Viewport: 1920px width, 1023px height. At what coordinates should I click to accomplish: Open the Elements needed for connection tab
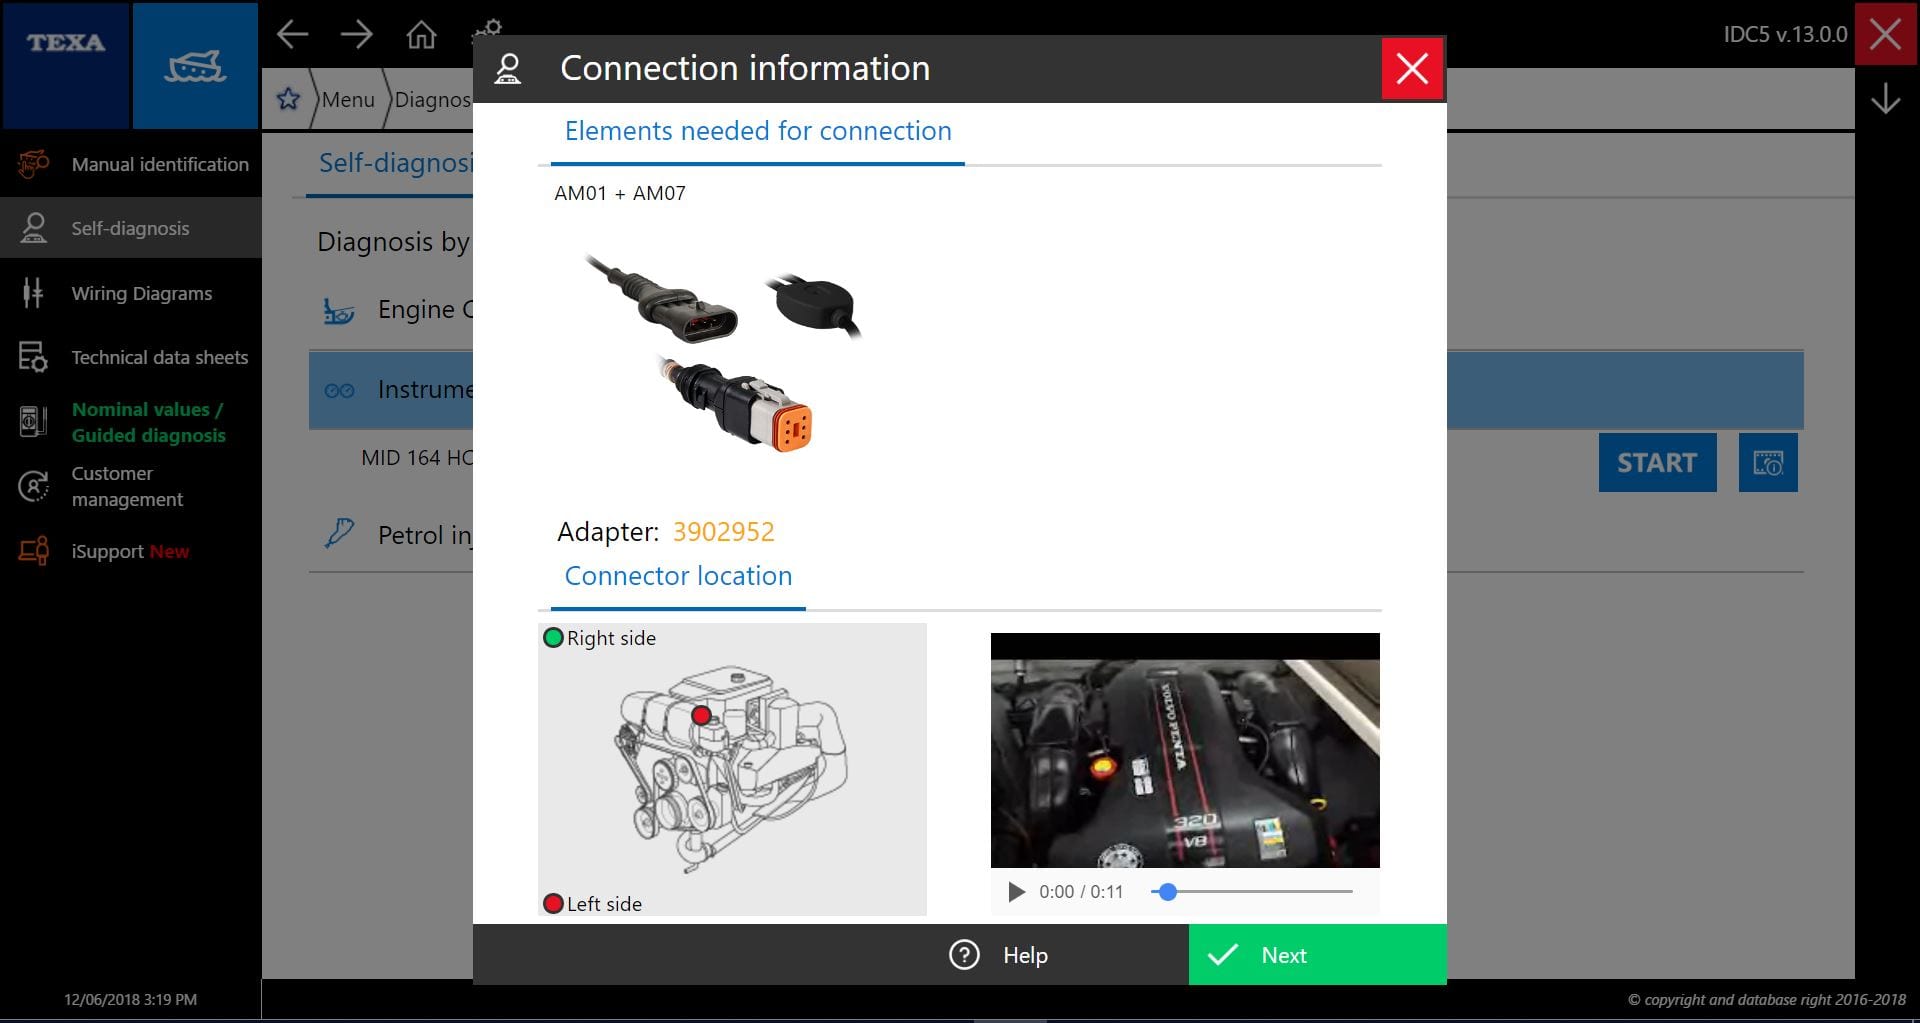[758, 131]
